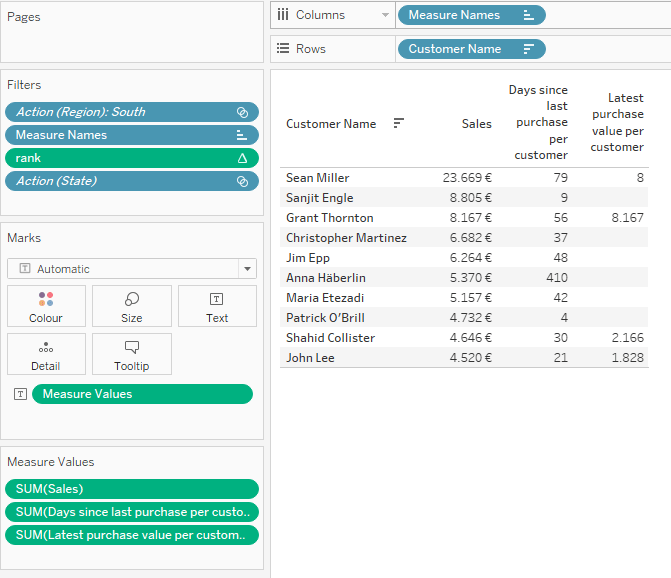This screenshot has height=578, width=671.
Task: Click sort icon beside Customer Name header
Action: 399,123
